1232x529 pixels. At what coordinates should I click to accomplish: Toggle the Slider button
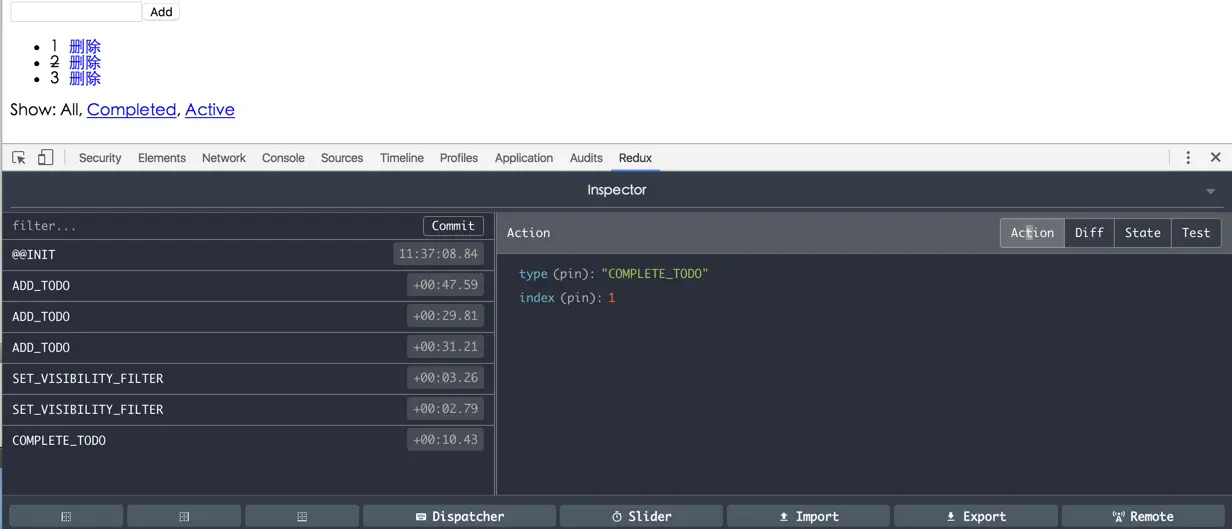641,516
